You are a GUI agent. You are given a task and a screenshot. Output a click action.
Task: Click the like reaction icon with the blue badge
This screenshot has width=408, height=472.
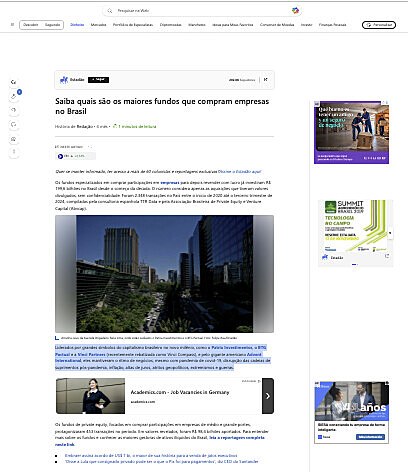click(x=14, y=96)
